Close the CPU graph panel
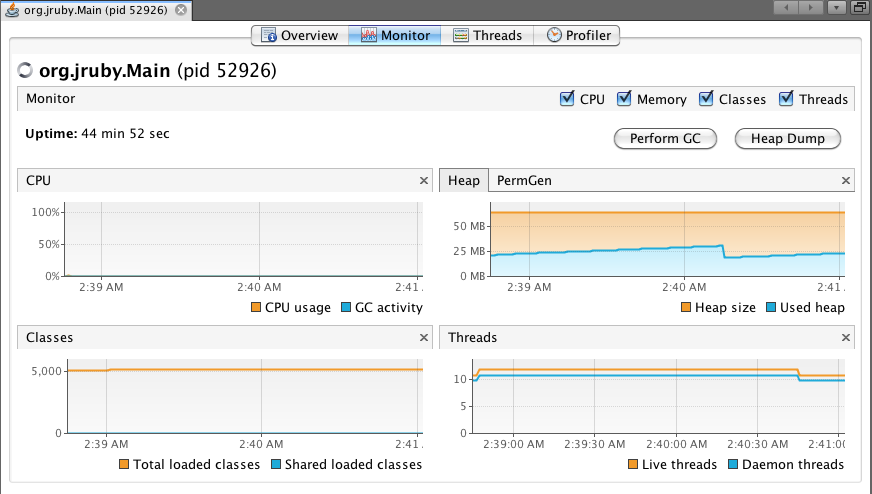Image resolution: width=872 pixels, height=494 pixels. pyautogui.click(x=424, y=181)
